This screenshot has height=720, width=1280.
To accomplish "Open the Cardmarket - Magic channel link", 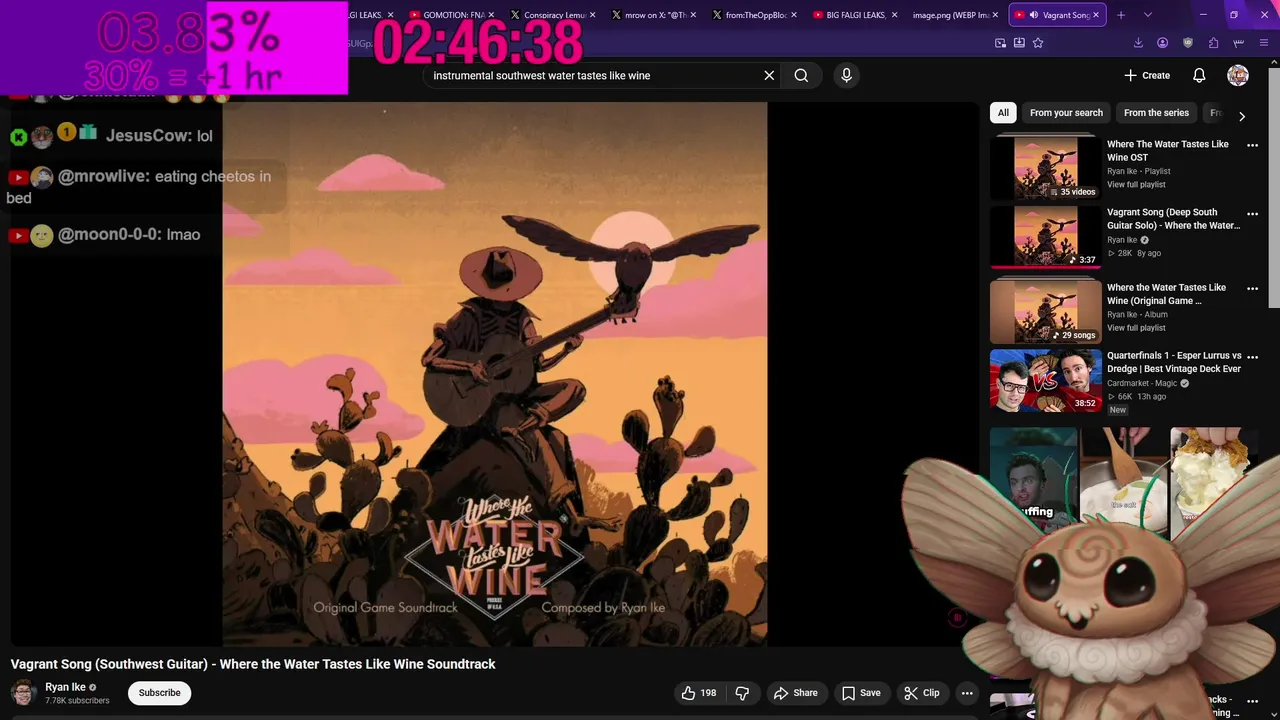I will click(x=1142, y=383).
